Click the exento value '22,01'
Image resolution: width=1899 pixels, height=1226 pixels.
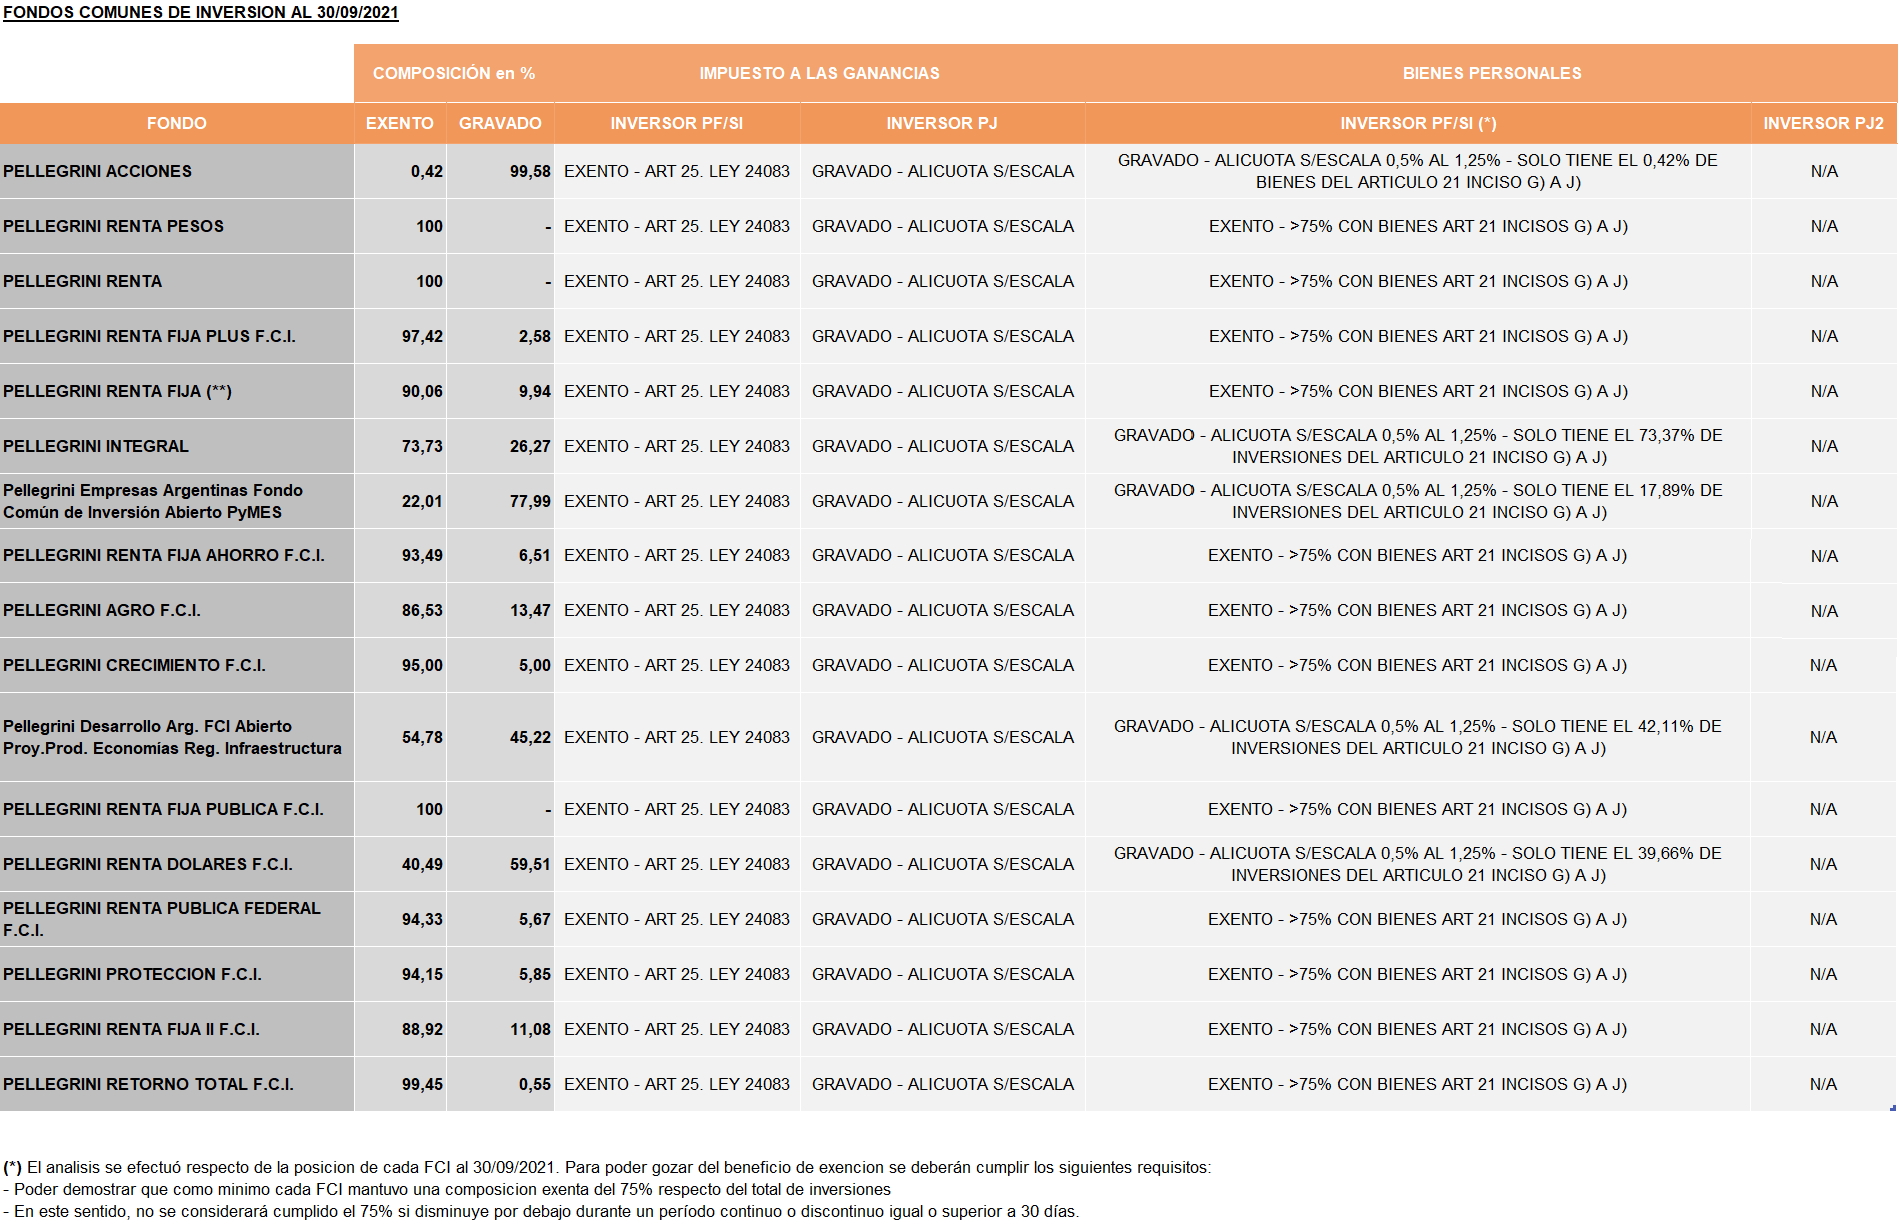click(422, 501)
